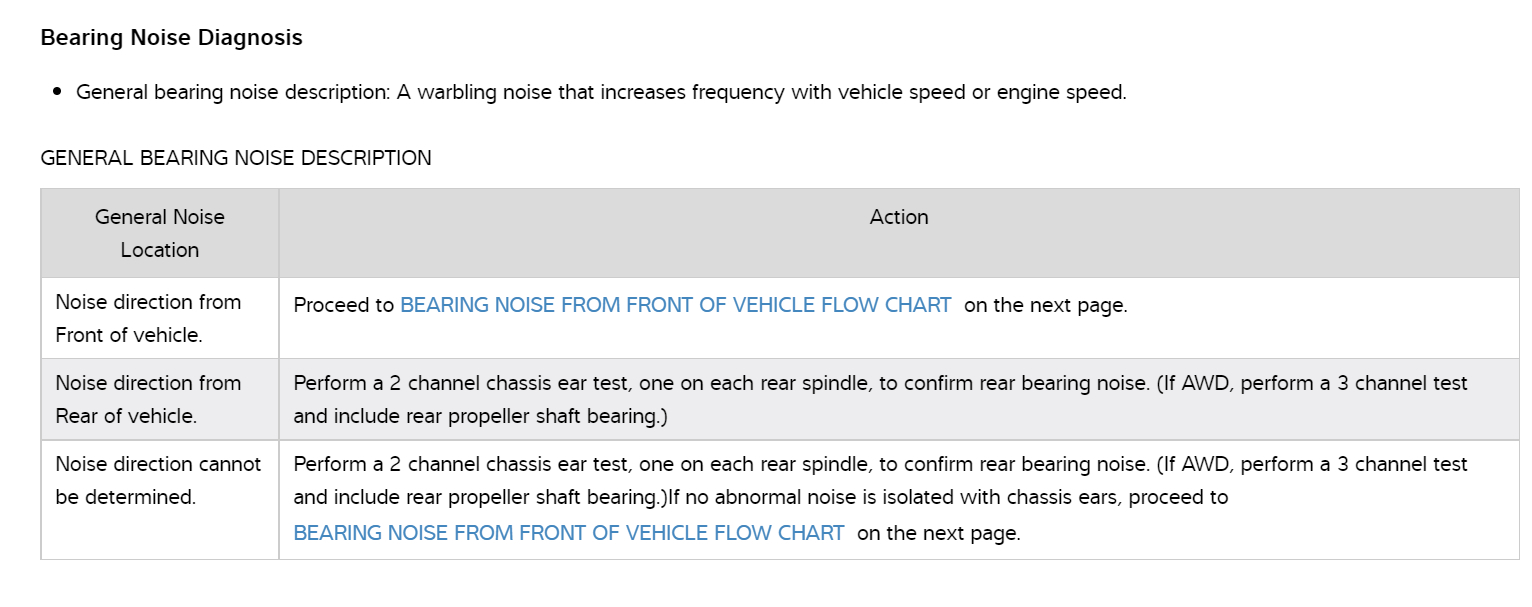Click the Bearing Noise Diagnosis heading
This screenshot has width=1532, height=607.
click(171, 38)
